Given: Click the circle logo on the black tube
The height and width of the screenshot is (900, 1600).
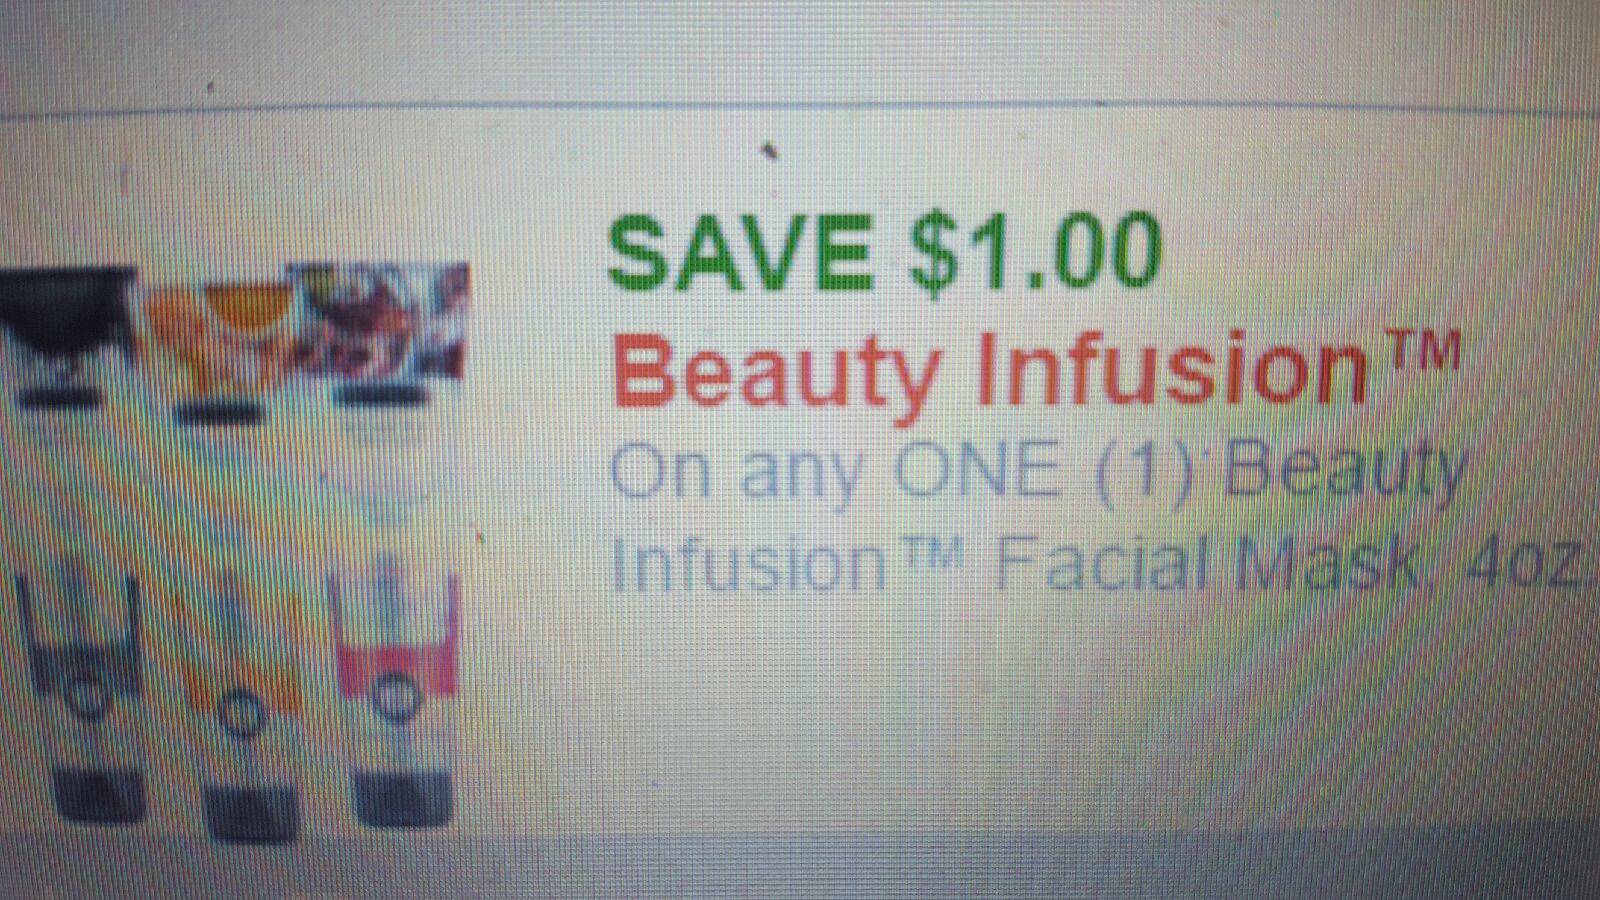Looking at the screenshot, I should click(88, 696).
